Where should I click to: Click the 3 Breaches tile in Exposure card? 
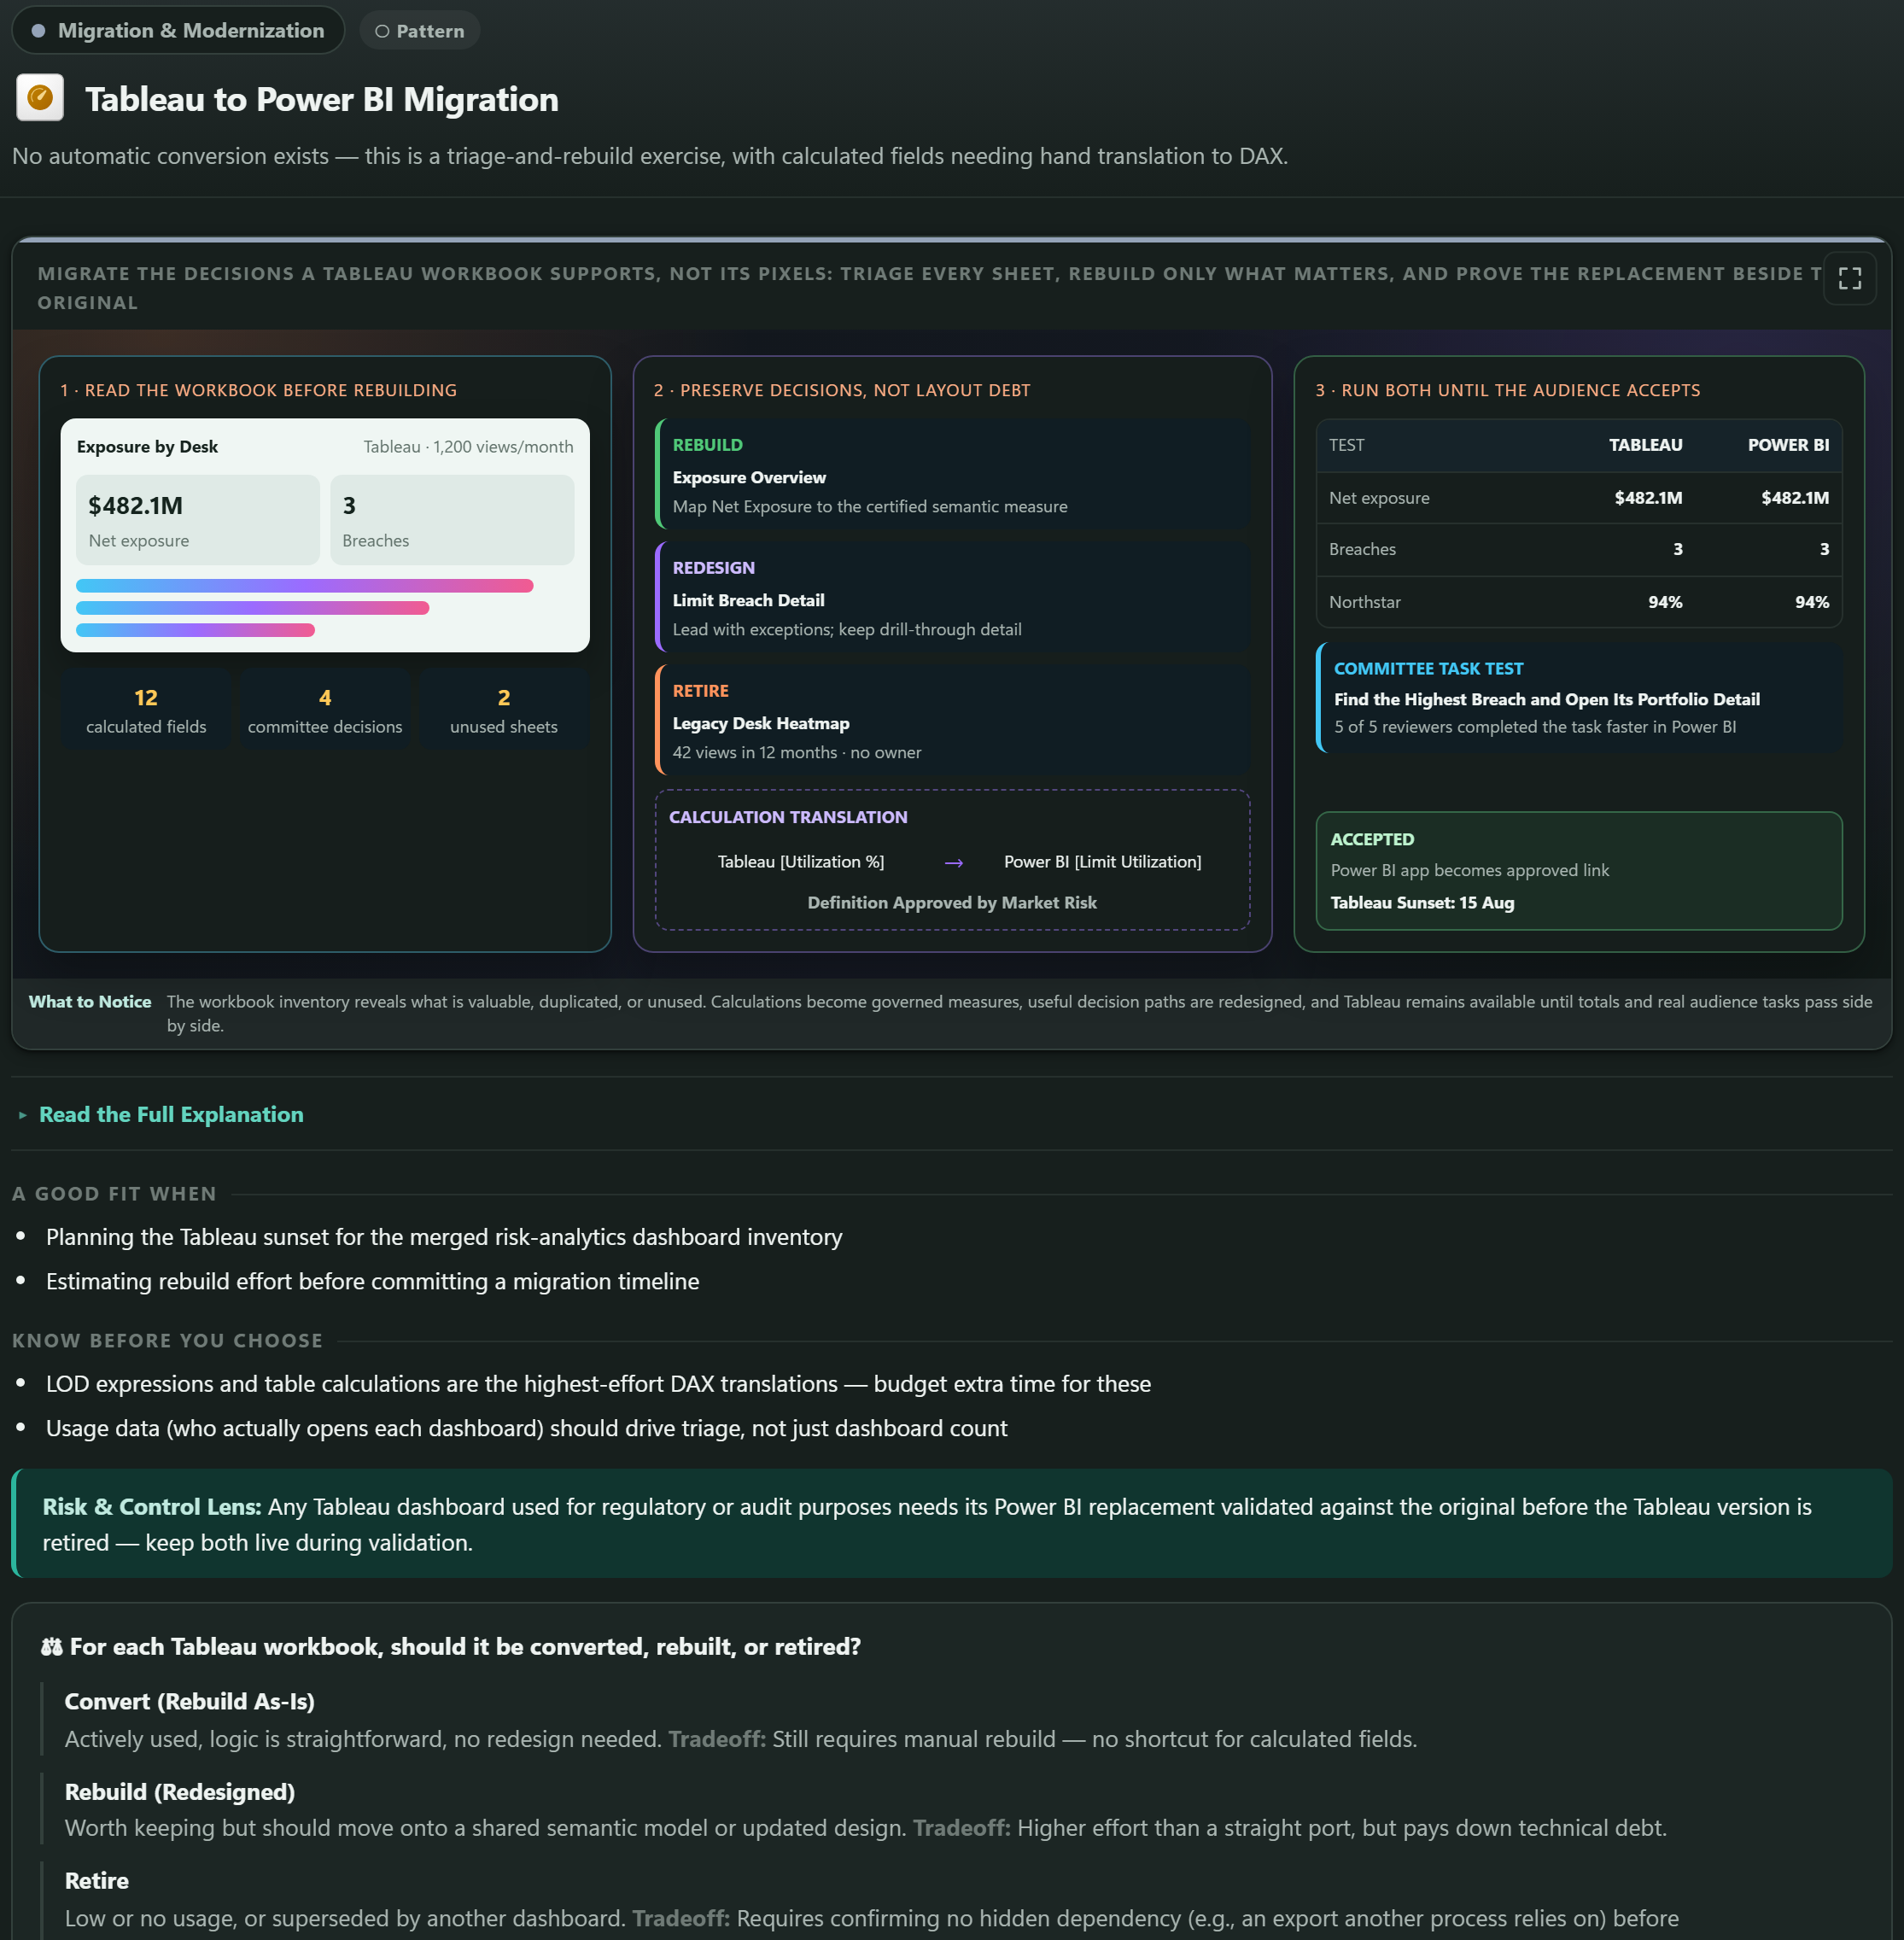pos(452,520)
